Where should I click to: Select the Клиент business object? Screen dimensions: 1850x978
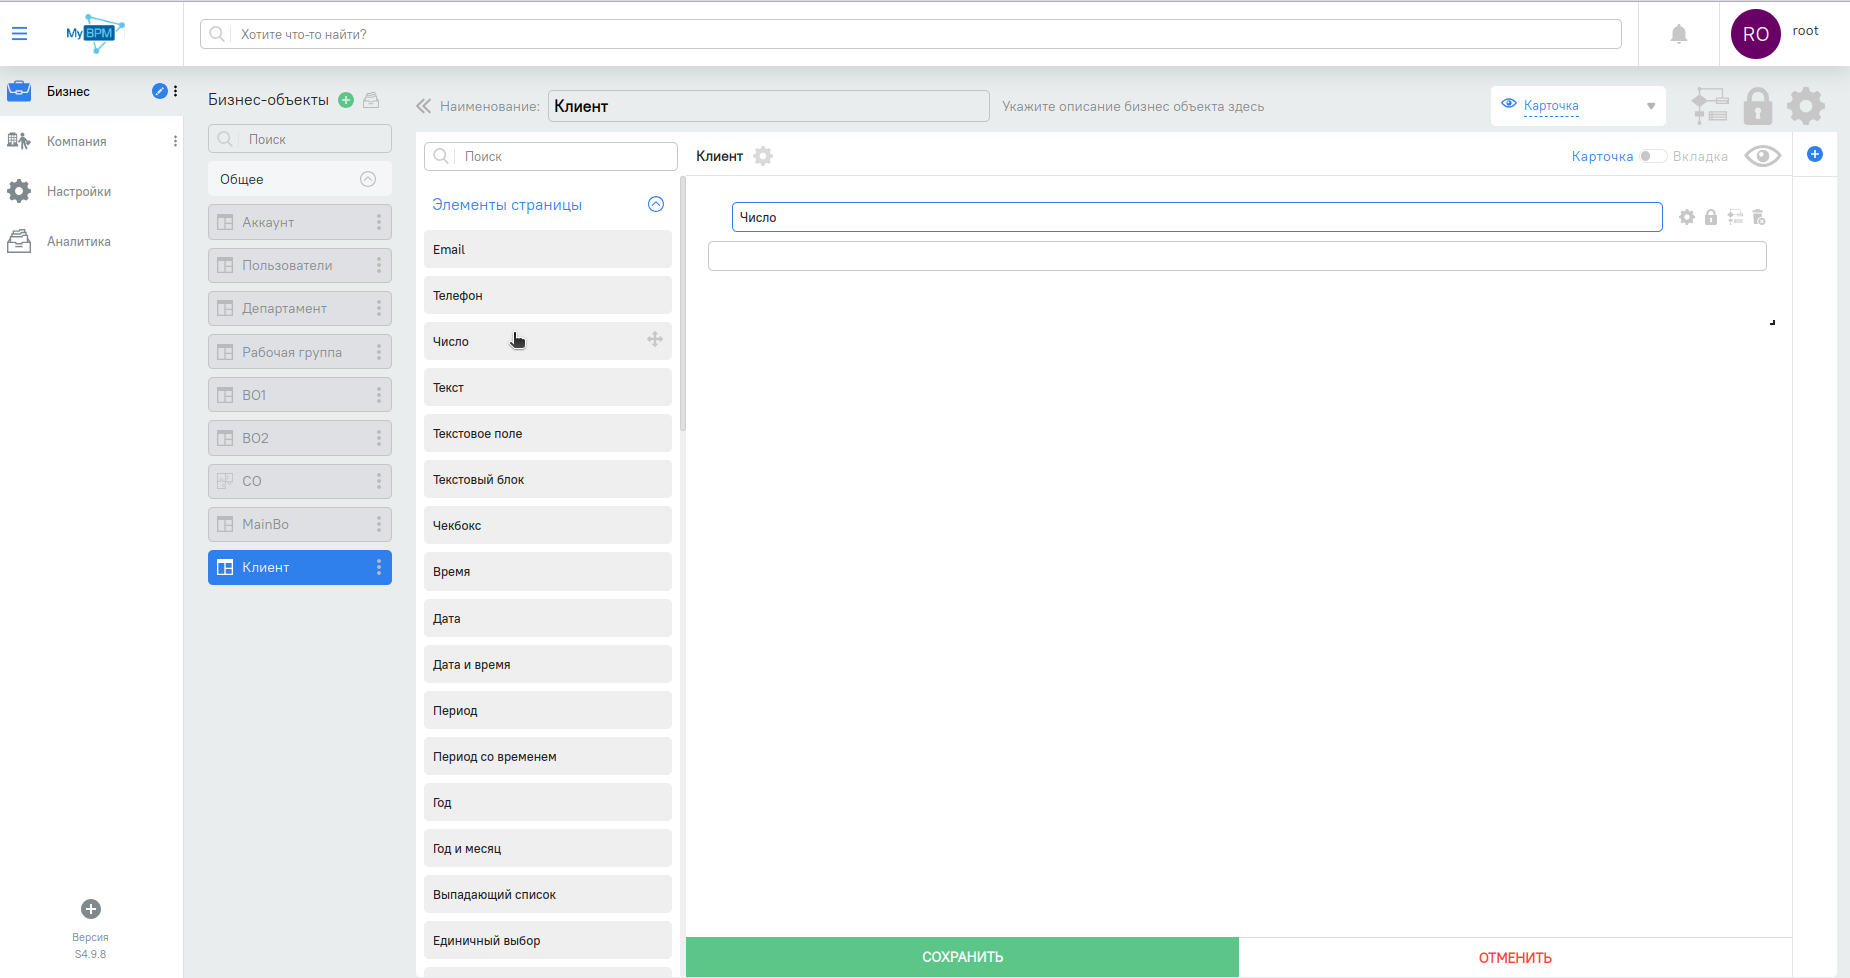point(300,567)
